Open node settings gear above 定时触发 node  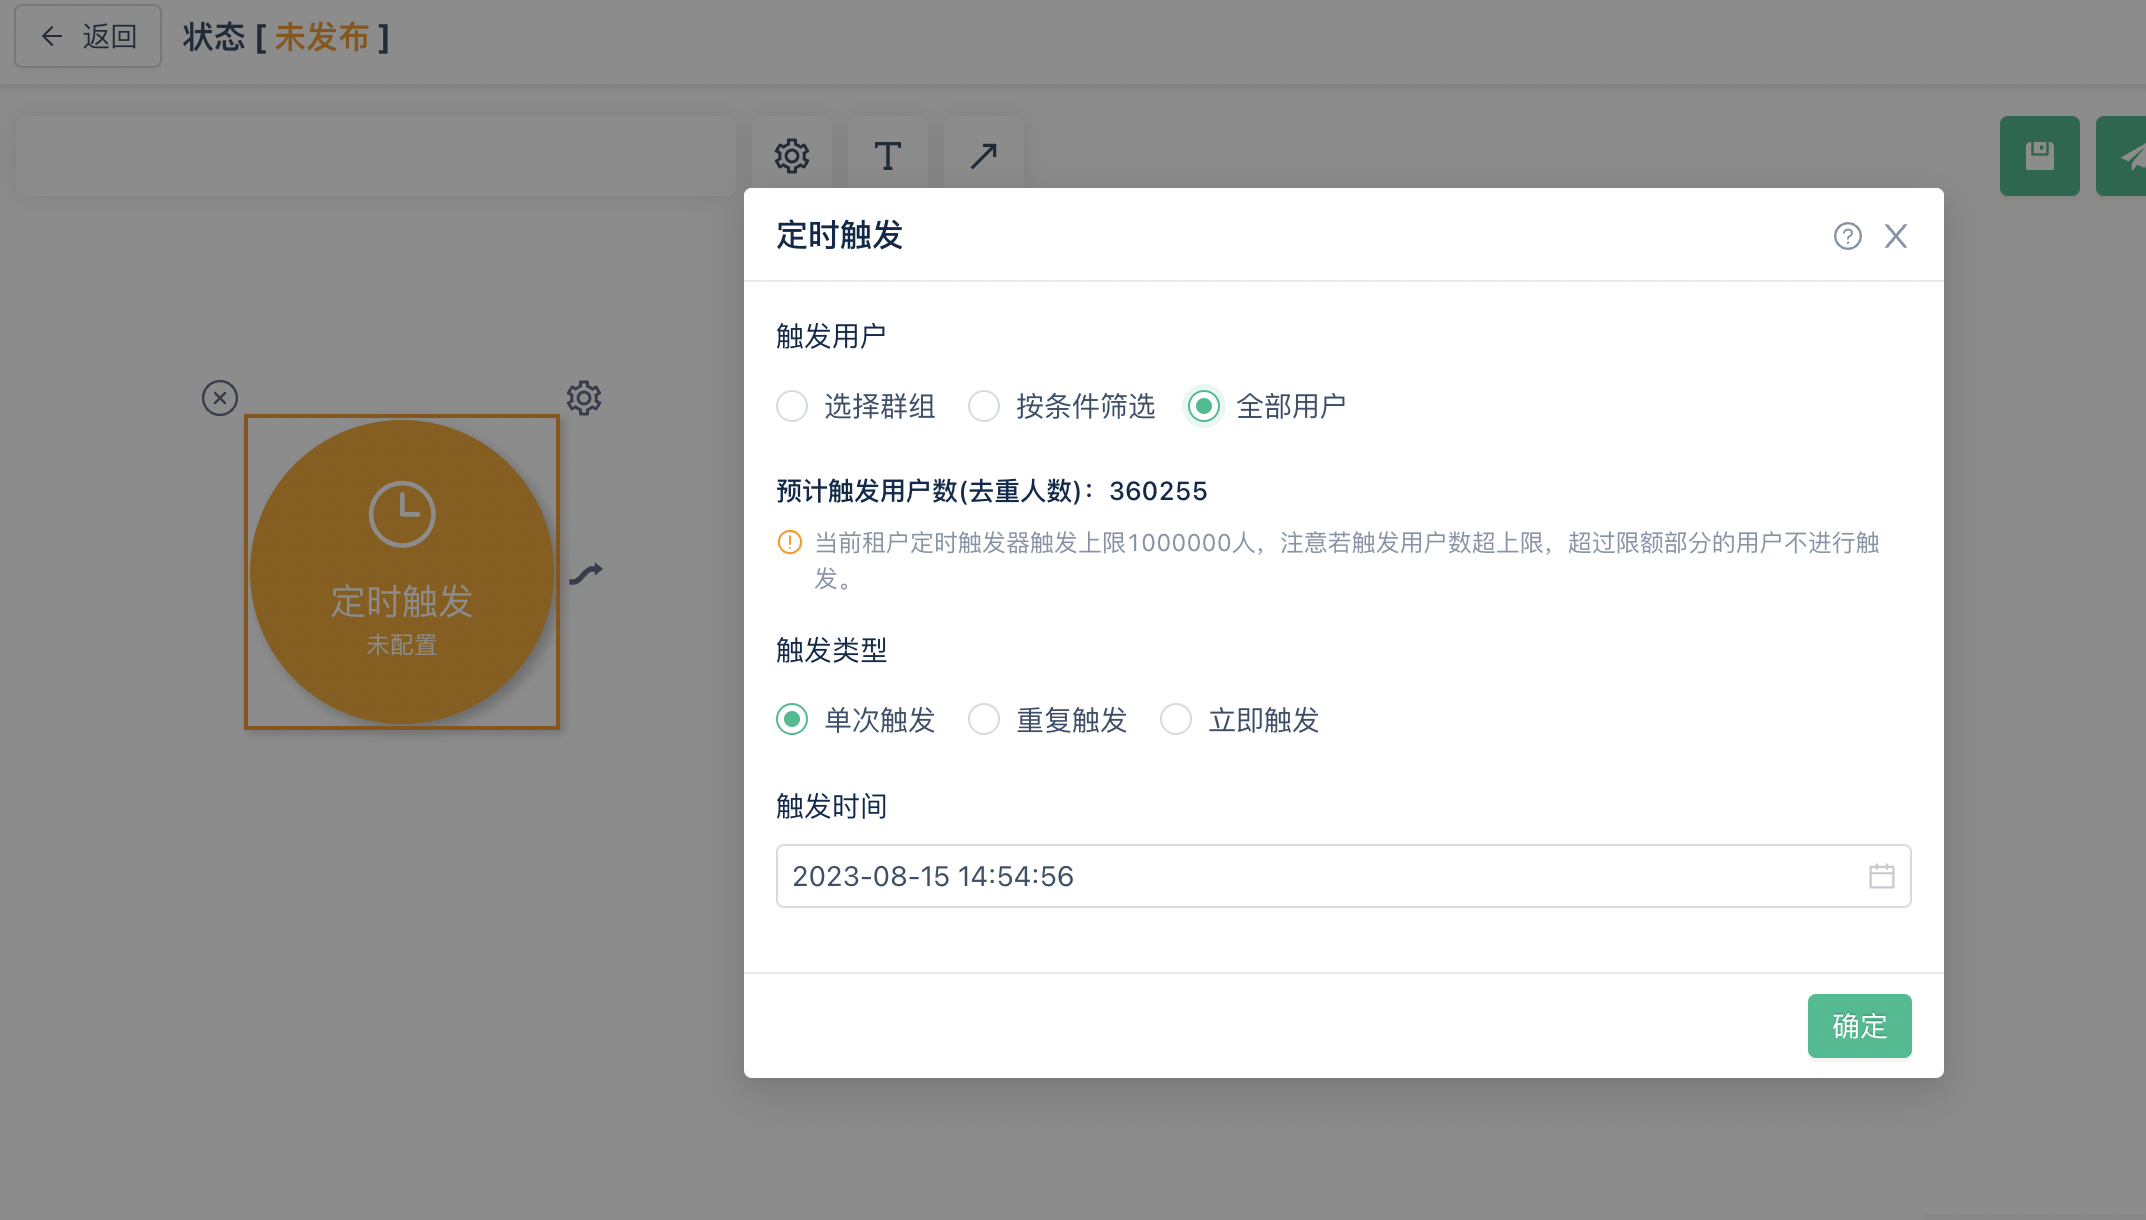pyautogui.click(x=584, y=398)
